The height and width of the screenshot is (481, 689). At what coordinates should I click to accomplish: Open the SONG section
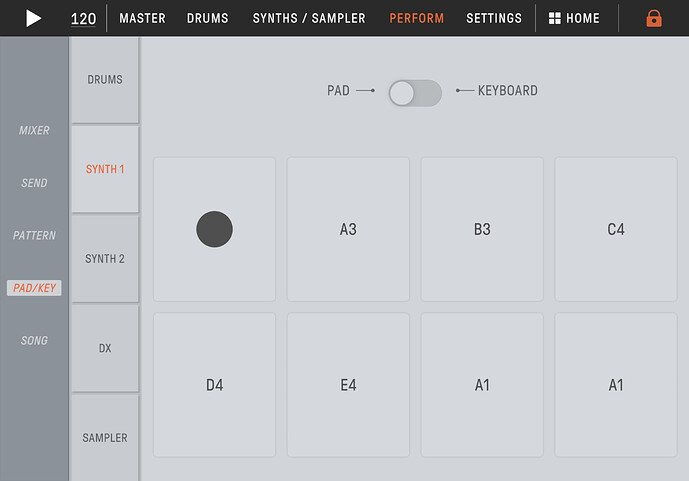[x=34, y=340]
